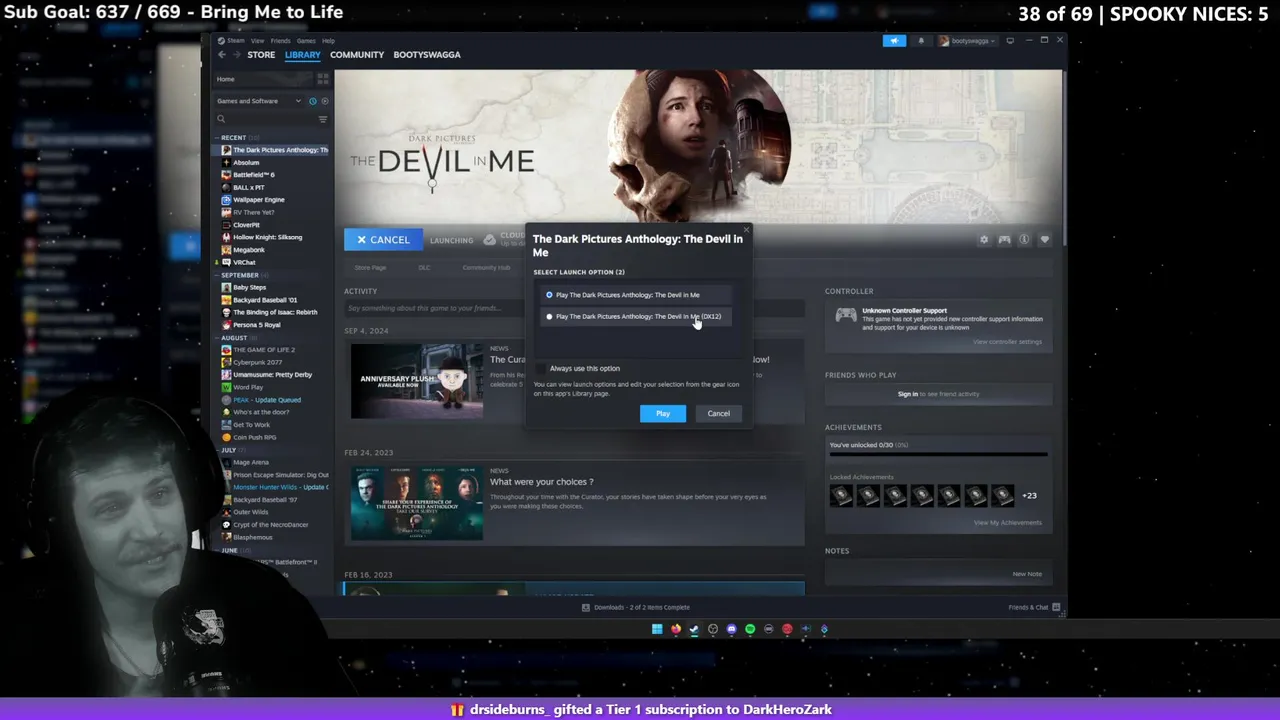The image size is (1280, 720).
Task: Open the game's Community Hub link
Action: click(486, 268)
